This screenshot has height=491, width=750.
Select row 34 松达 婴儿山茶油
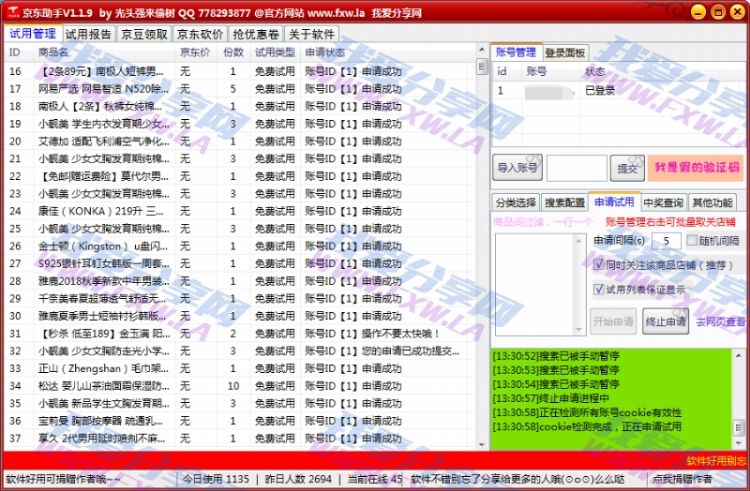coord(239,386)
